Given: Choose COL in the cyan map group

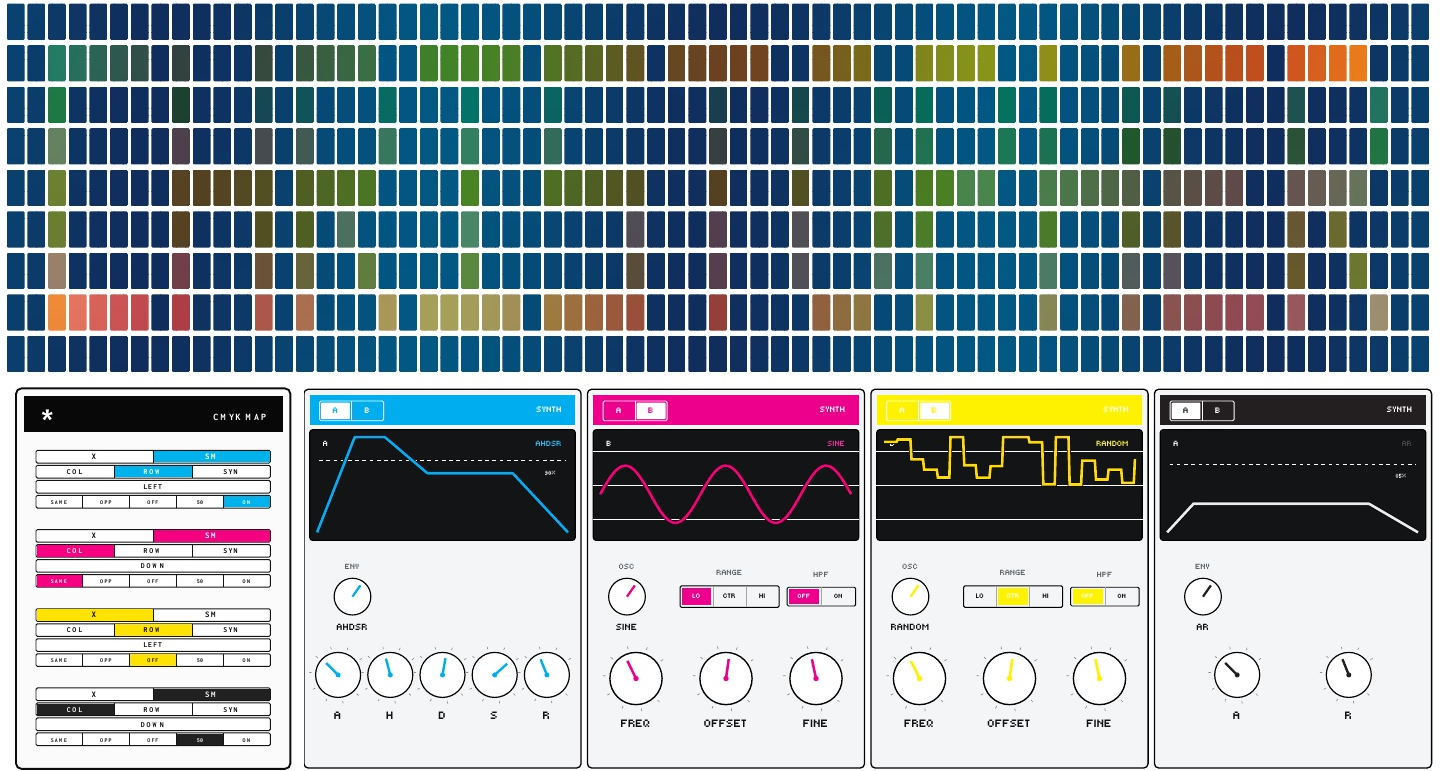Looking at the screenshot, I should [75, 471].
